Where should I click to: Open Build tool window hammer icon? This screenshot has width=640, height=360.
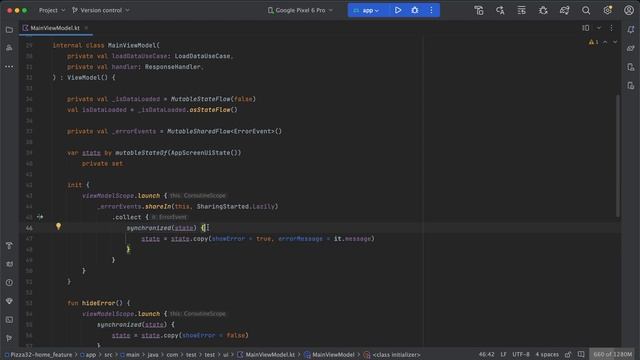[9, 246]
